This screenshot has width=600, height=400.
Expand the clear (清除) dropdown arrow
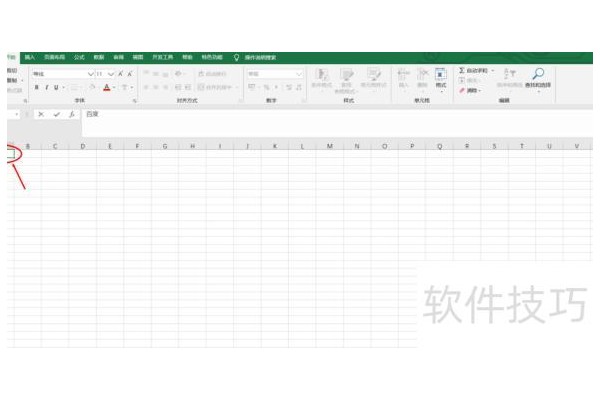coord(479,90)
